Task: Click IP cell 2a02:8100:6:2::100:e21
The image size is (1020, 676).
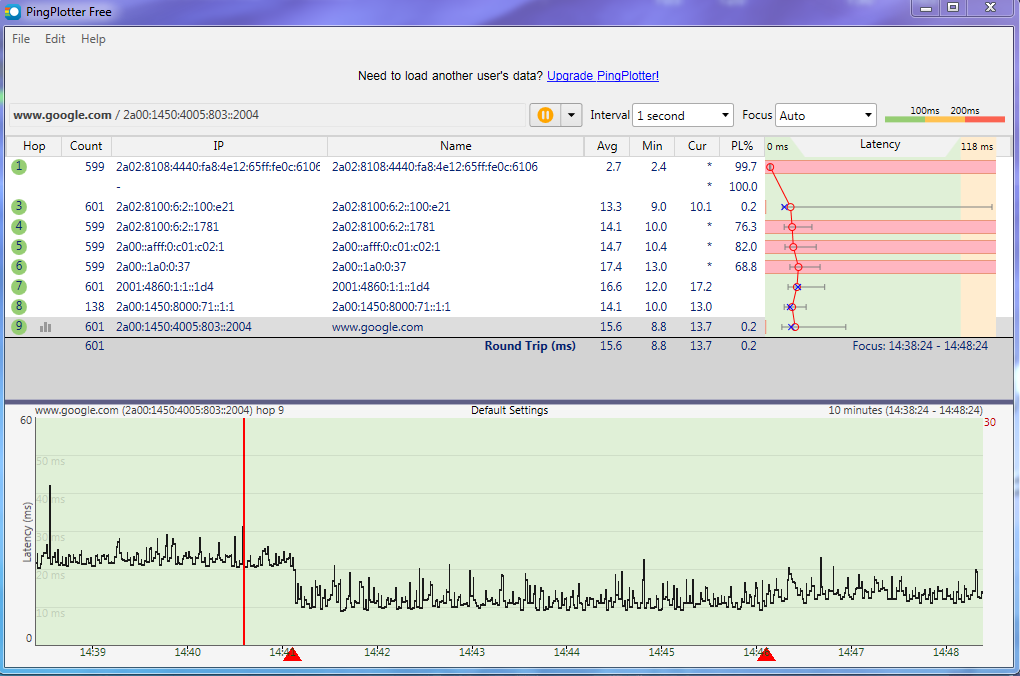Action: pos(175,207)
